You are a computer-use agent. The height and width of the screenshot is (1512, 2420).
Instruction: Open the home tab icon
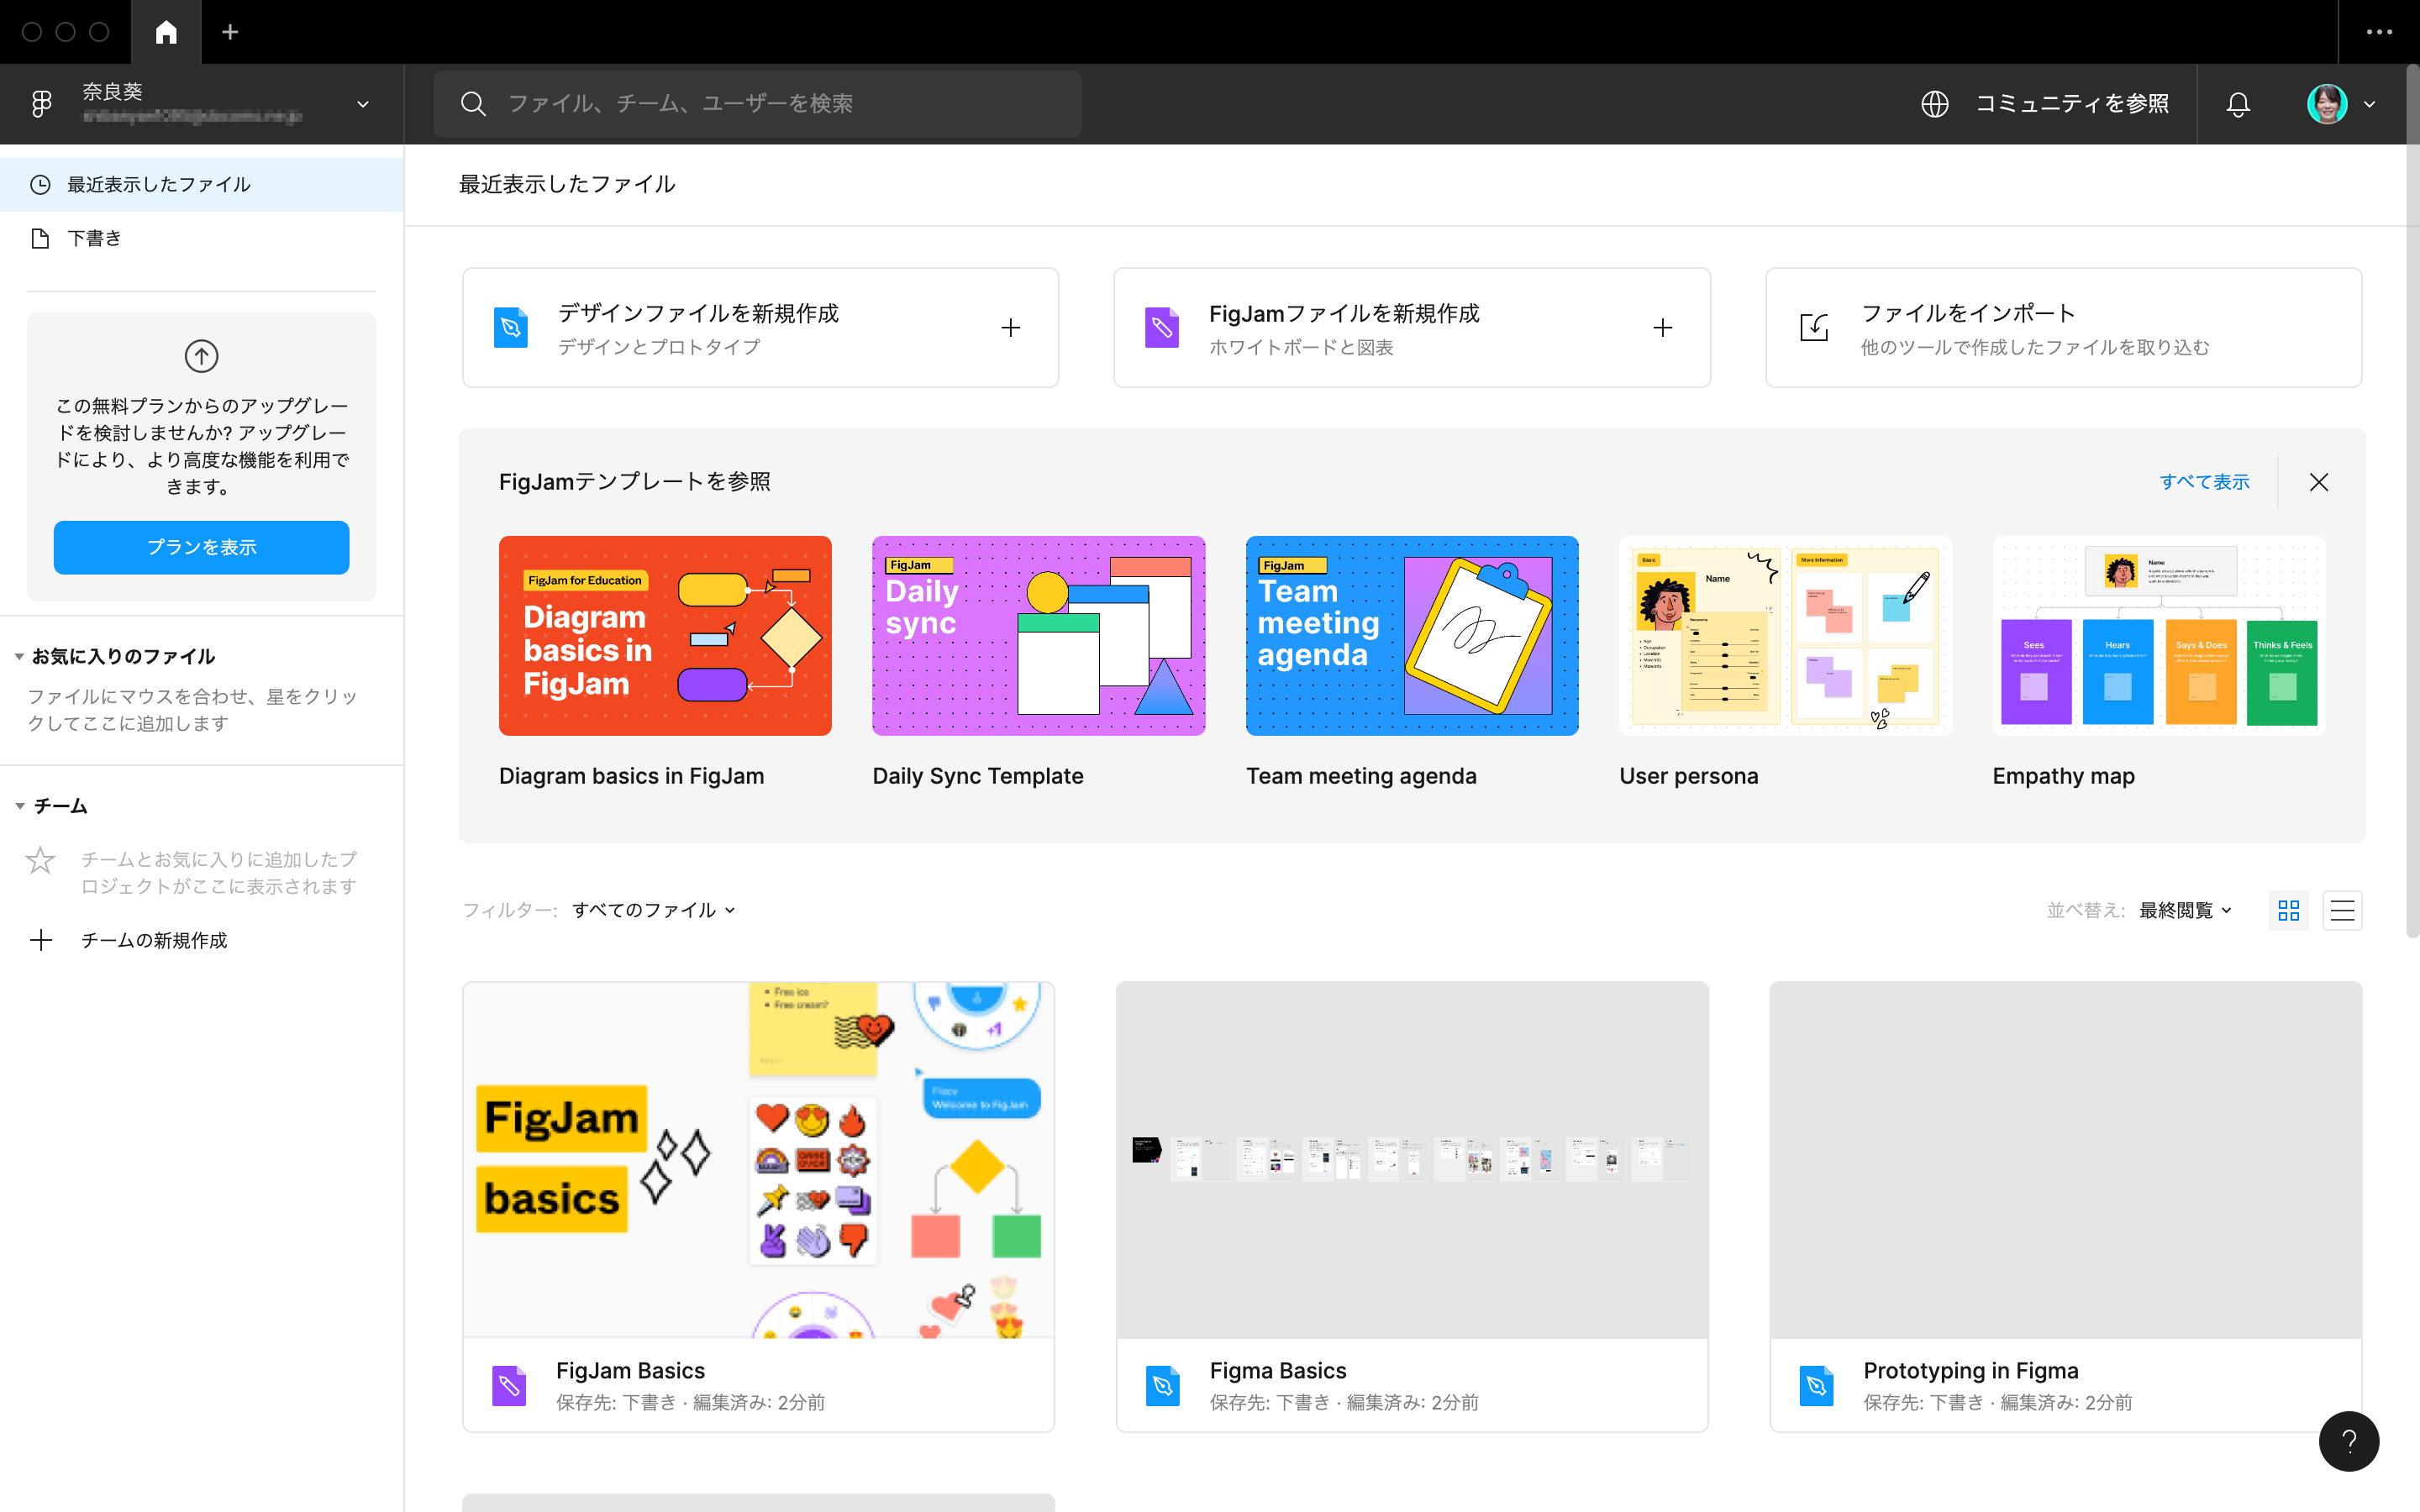[x=166, y=32]
